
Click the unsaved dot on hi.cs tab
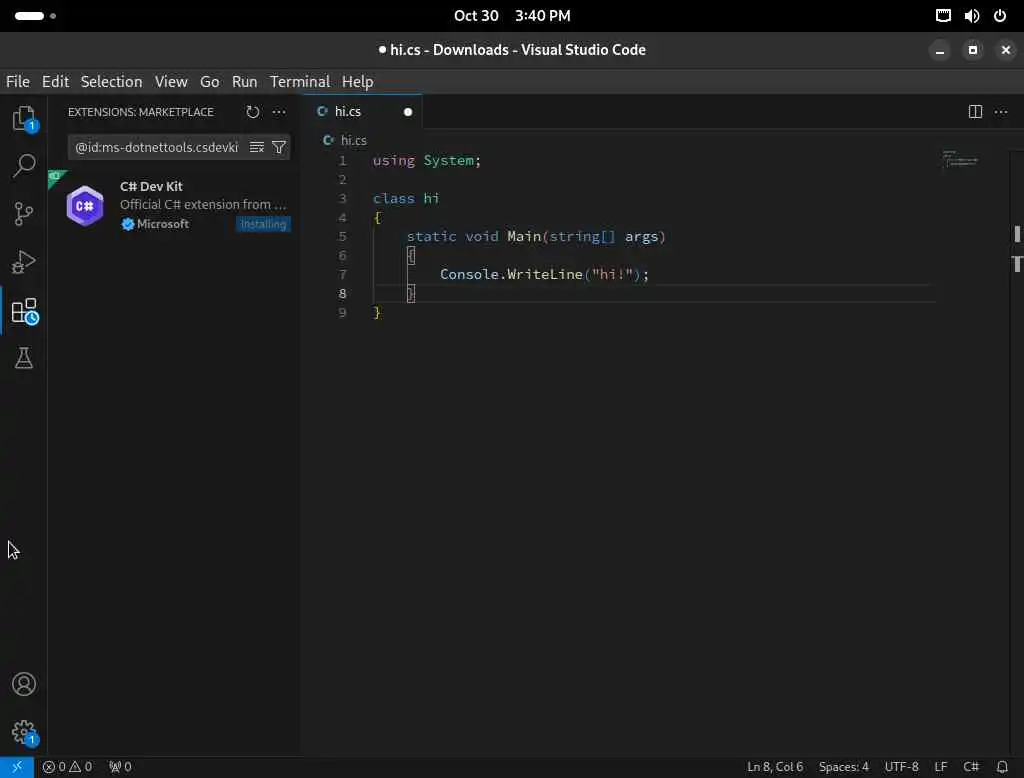[408, 112]
